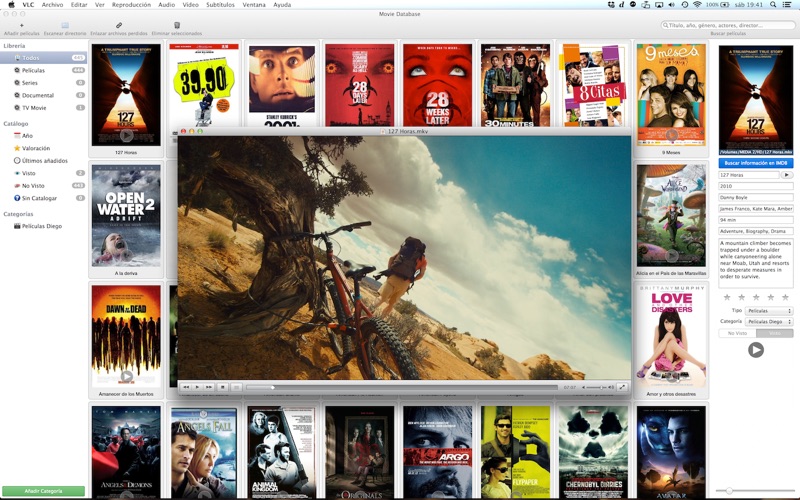Viewport: 800px width, 500px height.
Task: Select the 9 Meses poster
Action: tap(671, 95)
